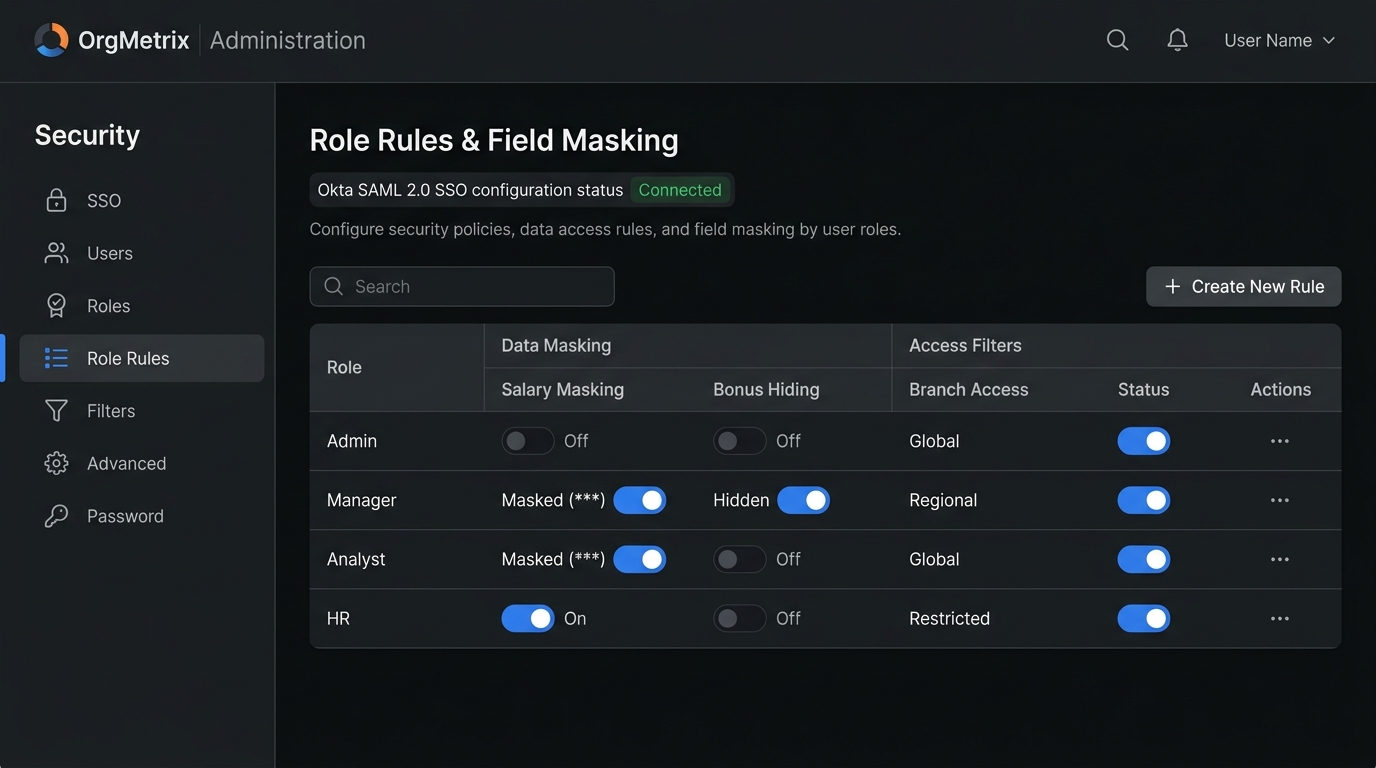
Task: Click the SSO lock icon in sidebar
Action: (x=57, y=200)
